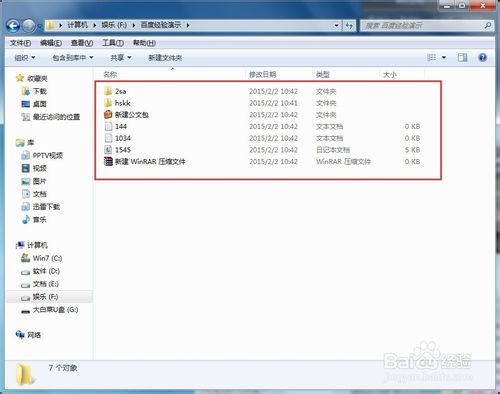500x394 pixels.
Task: Click the Back navigation arrow
Action: click(x=13, y=26)
